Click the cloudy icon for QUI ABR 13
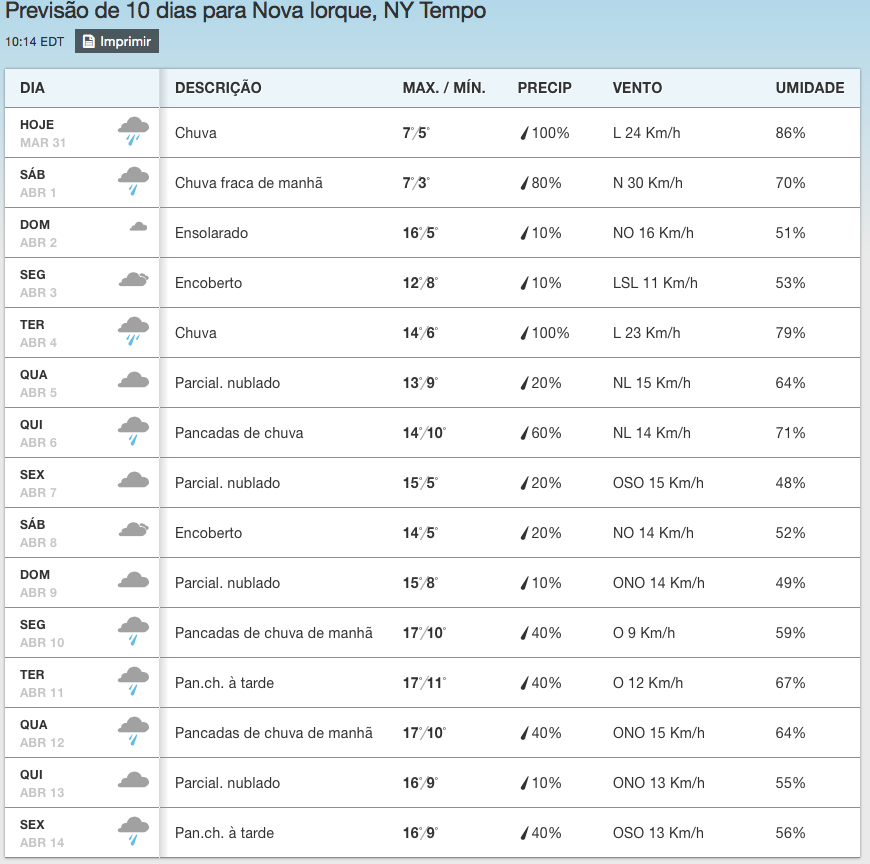The height and width of the screenshot is (864, 870). coord(133,780)
